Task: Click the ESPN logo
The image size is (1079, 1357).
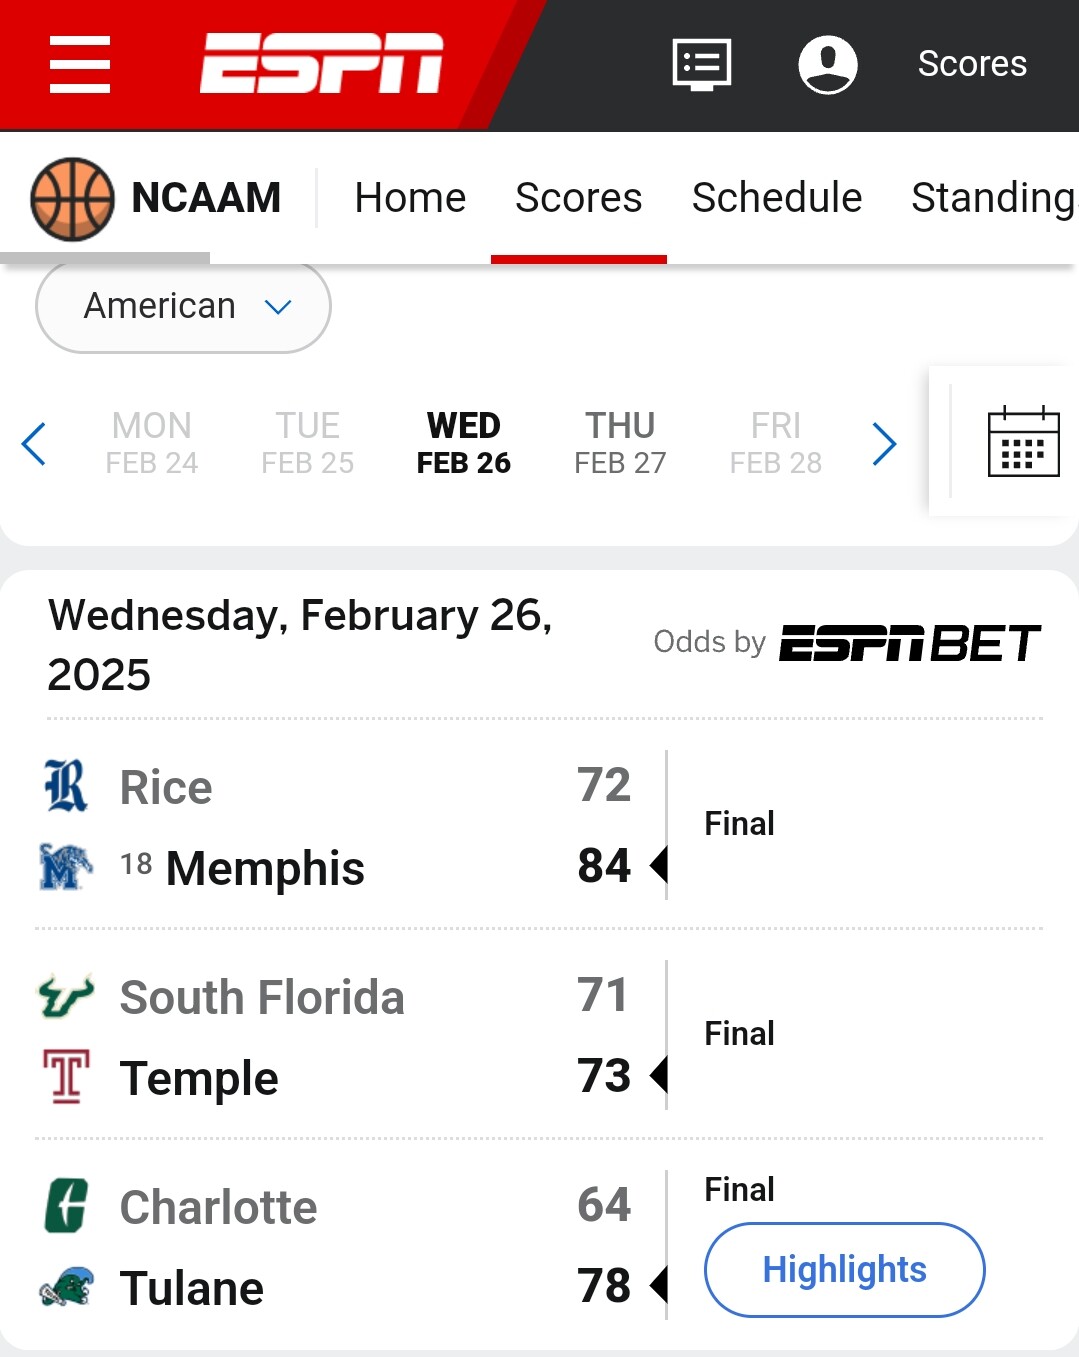Action: 321,63
